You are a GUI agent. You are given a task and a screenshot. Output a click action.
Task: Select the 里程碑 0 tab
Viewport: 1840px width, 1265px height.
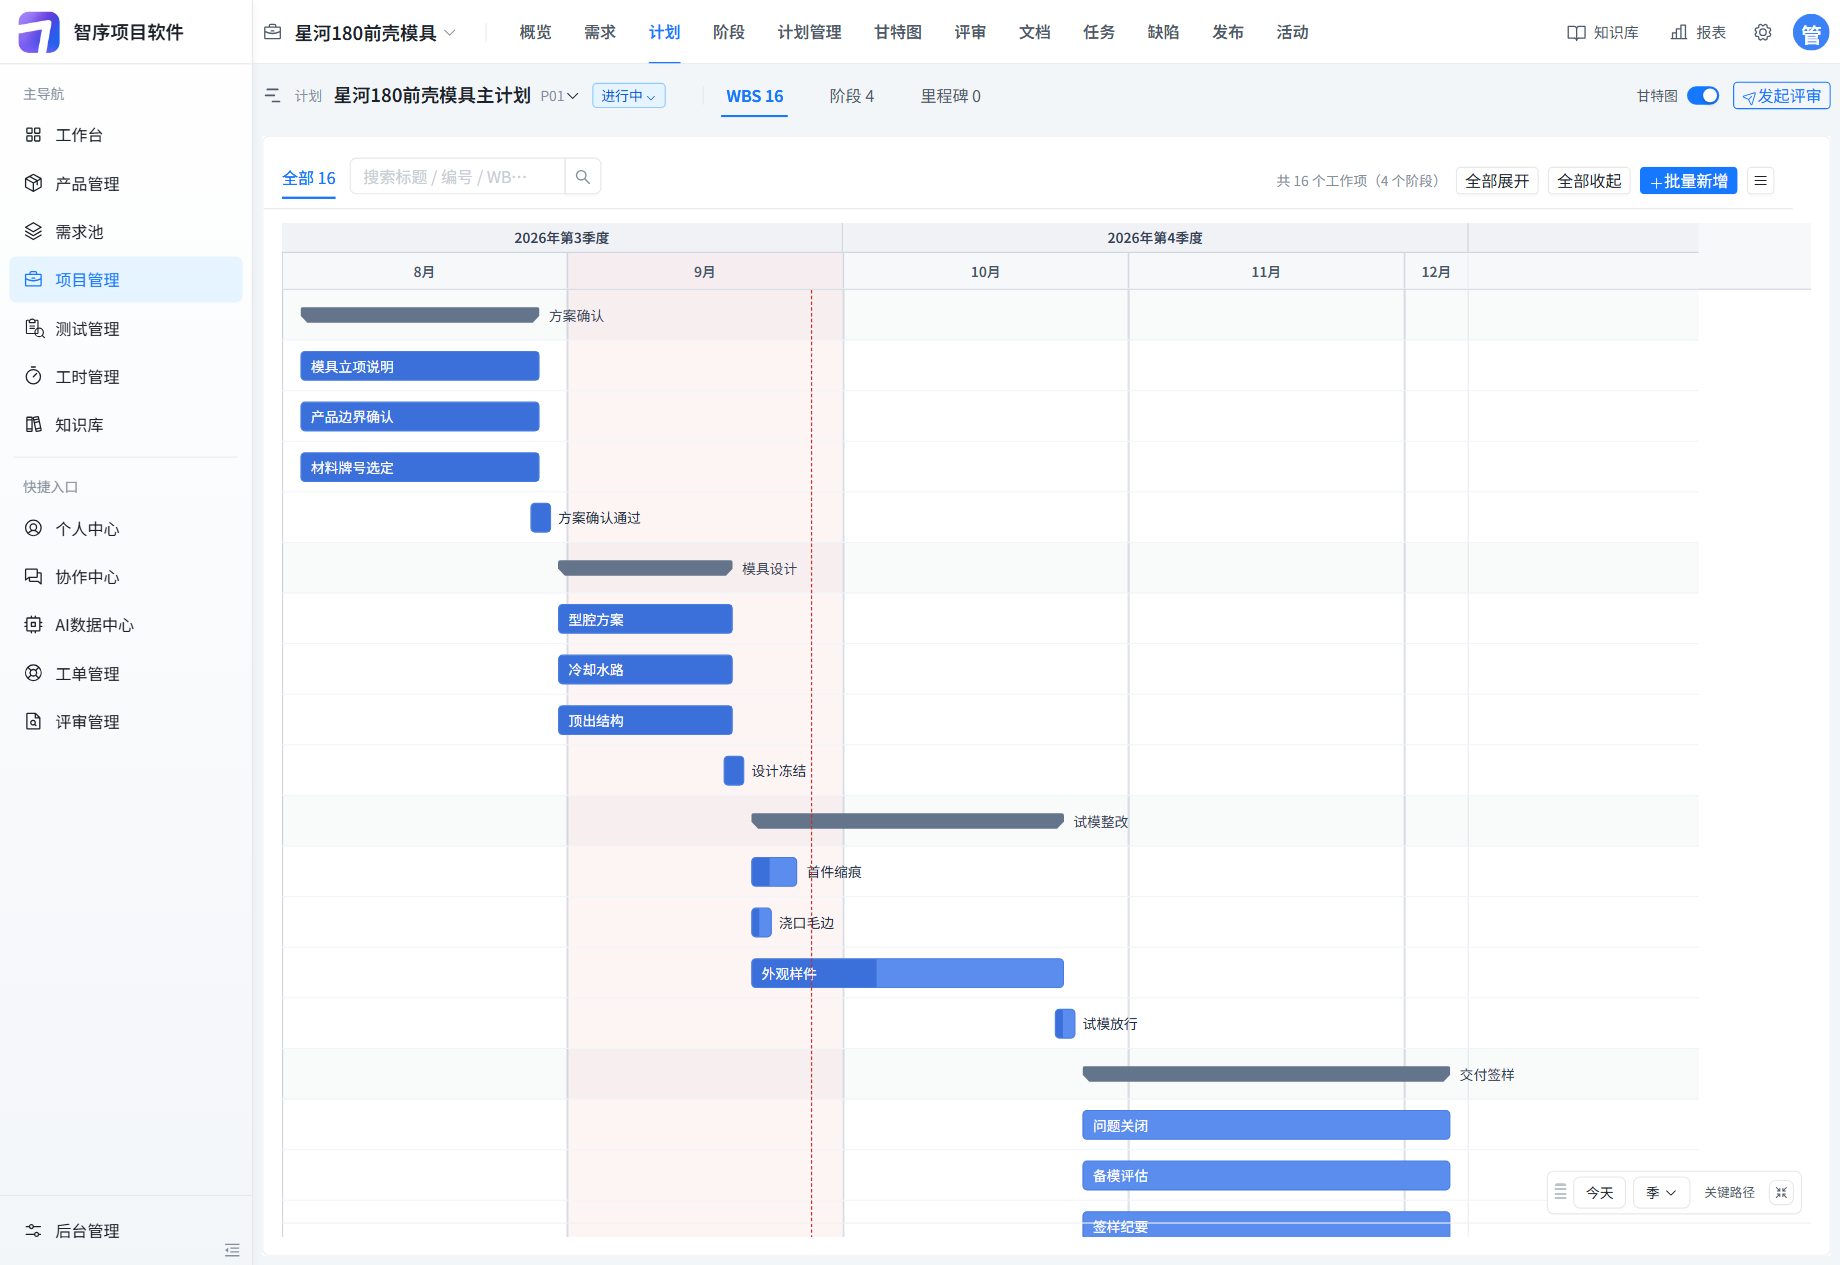[950, 96]
